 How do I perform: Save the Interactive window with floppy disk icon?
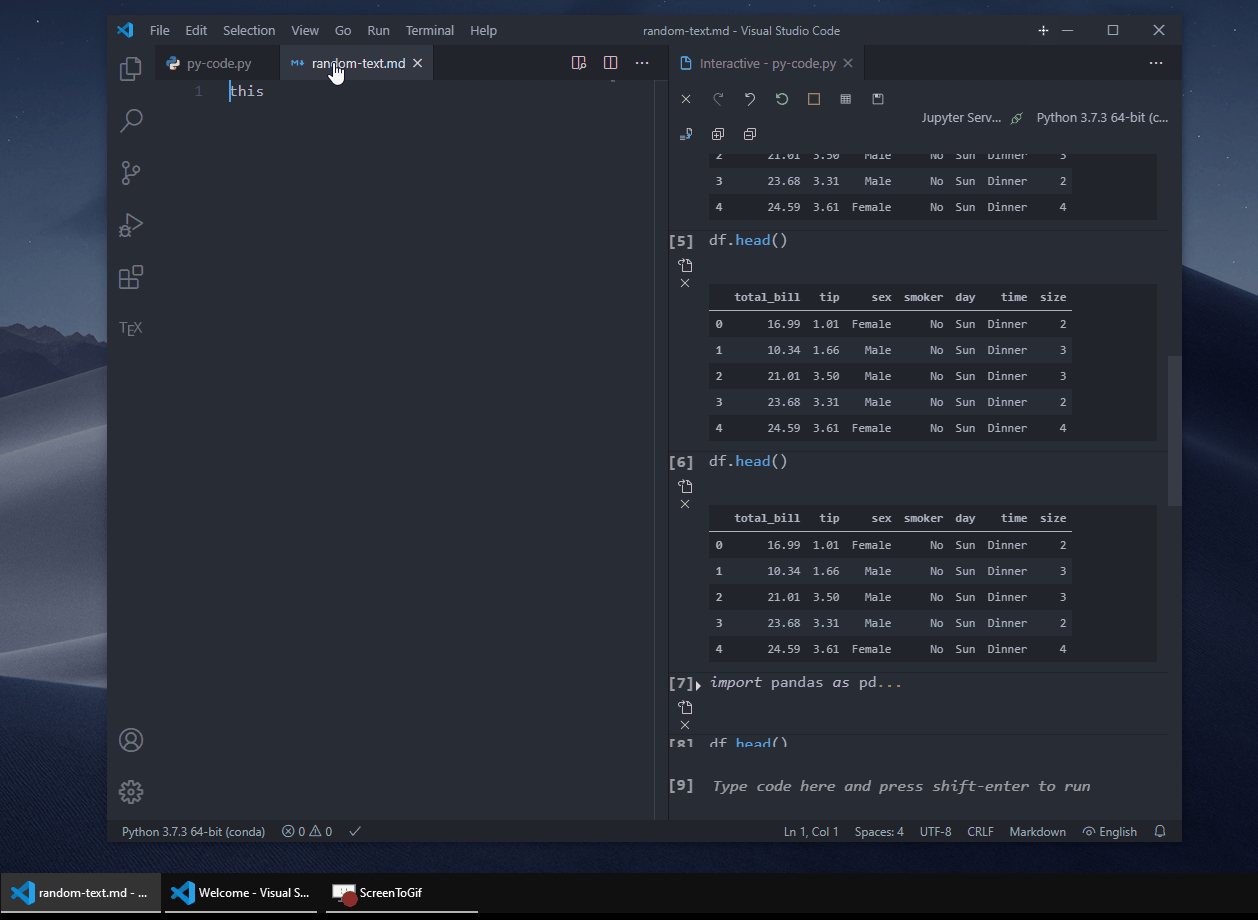click(878, 99)
